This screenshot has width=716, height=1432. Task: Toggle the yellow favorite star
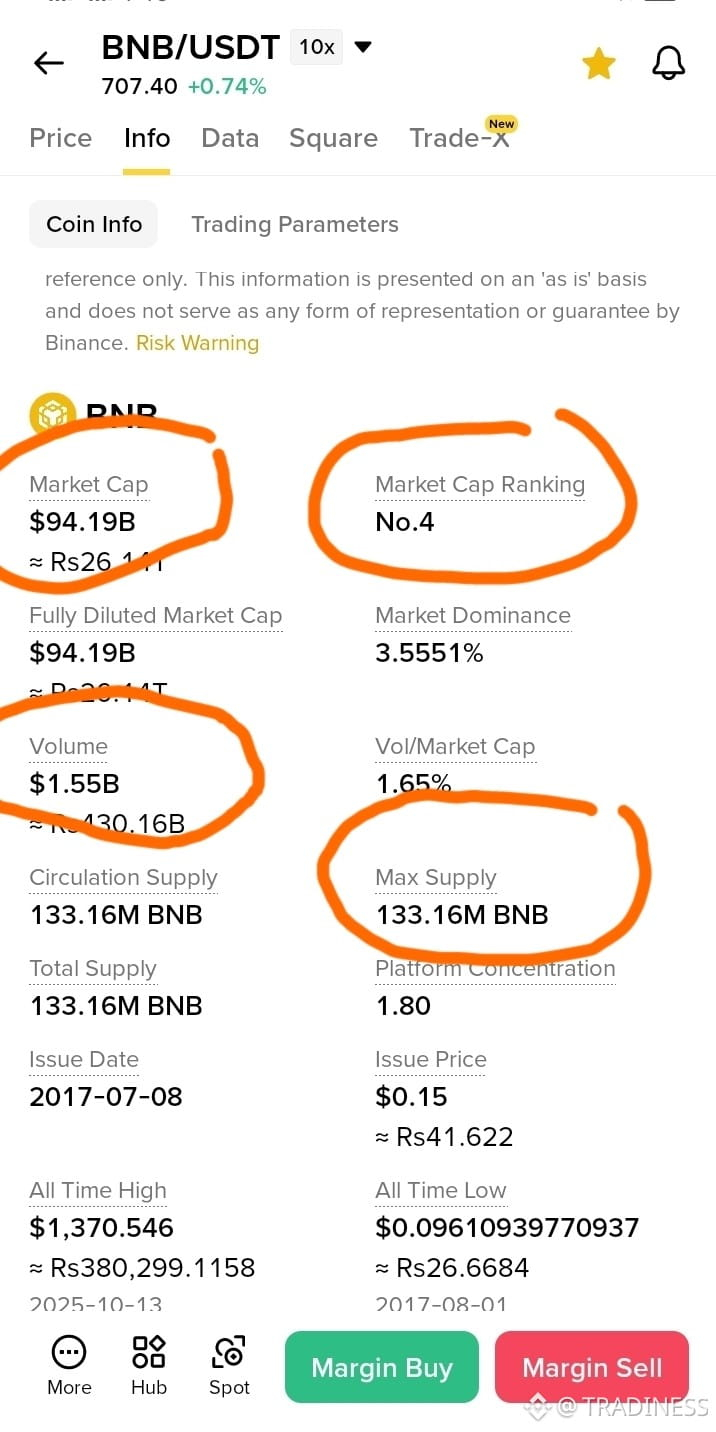click(599, 63)
